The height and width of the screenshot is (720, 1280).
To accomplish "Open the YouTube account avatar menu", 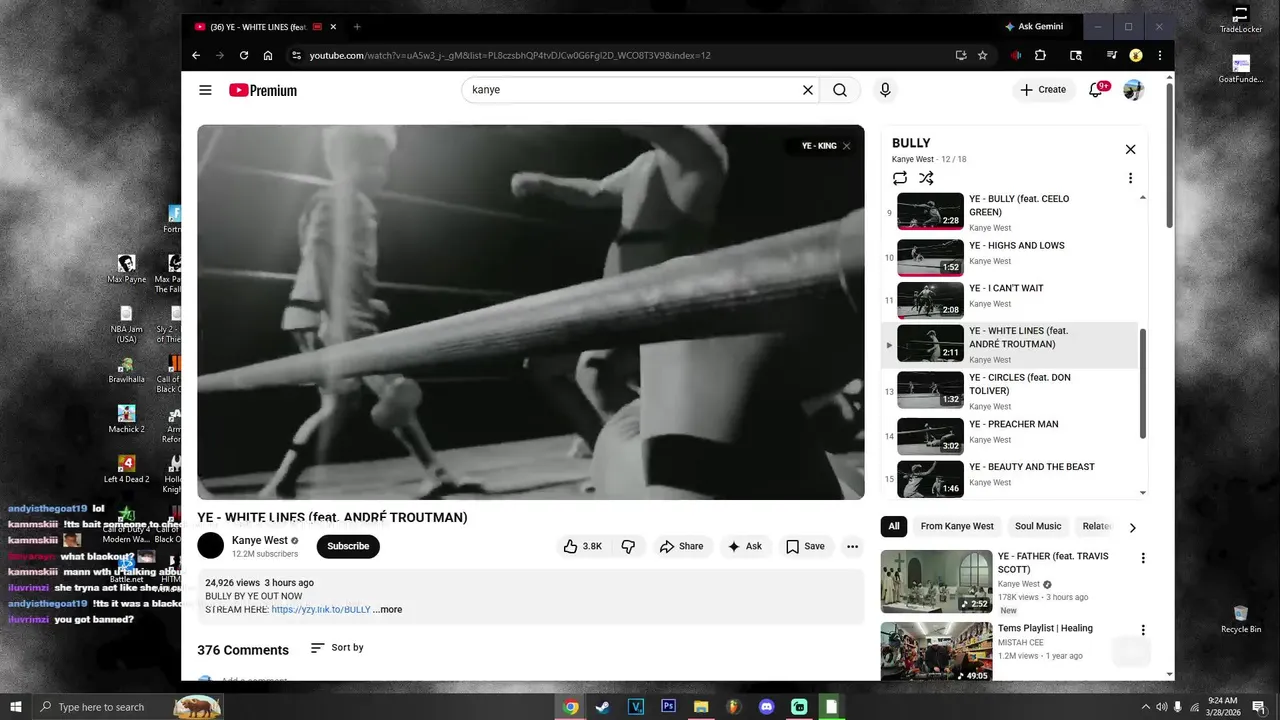I will (x=1133, y=90).
